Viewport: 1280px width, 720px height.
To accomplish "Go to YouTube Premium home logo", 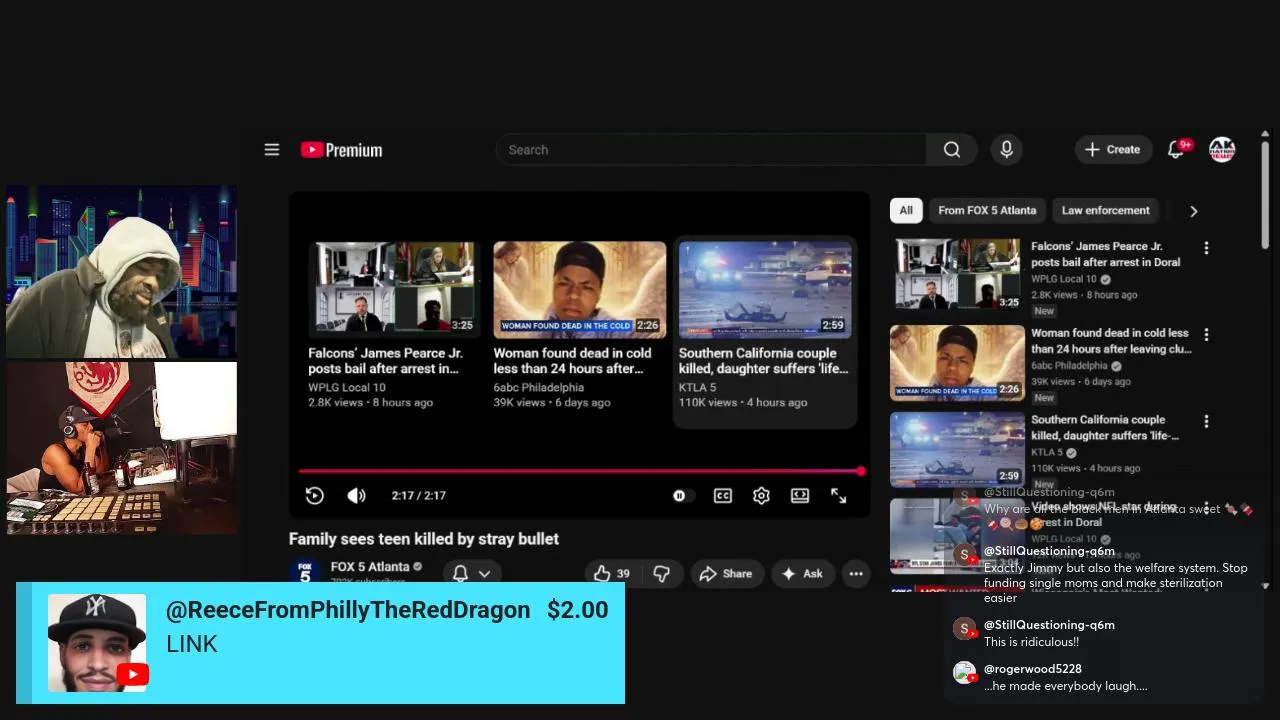I will (x=341, y=150).
